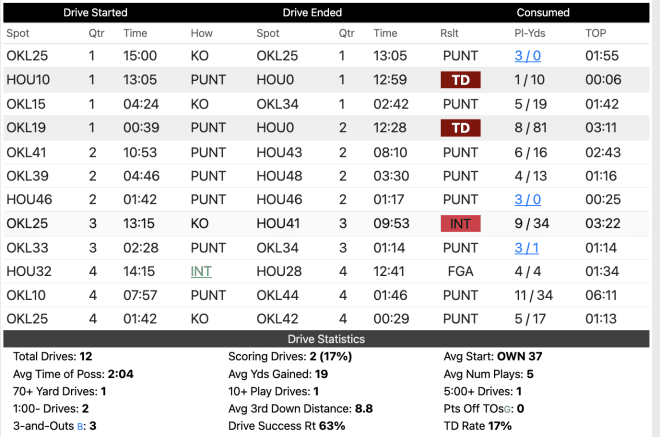This screenshot has height=437, width=660.
Task: Open the 3 / 0 link on first drive
Action: tap(527, 56)
